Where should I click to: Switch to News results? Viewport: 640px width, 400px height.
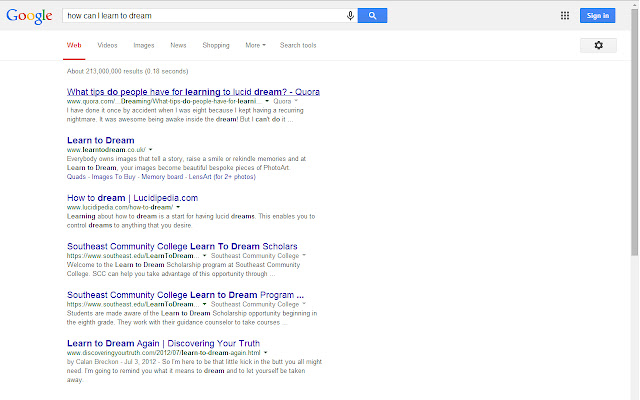(178, 45)
